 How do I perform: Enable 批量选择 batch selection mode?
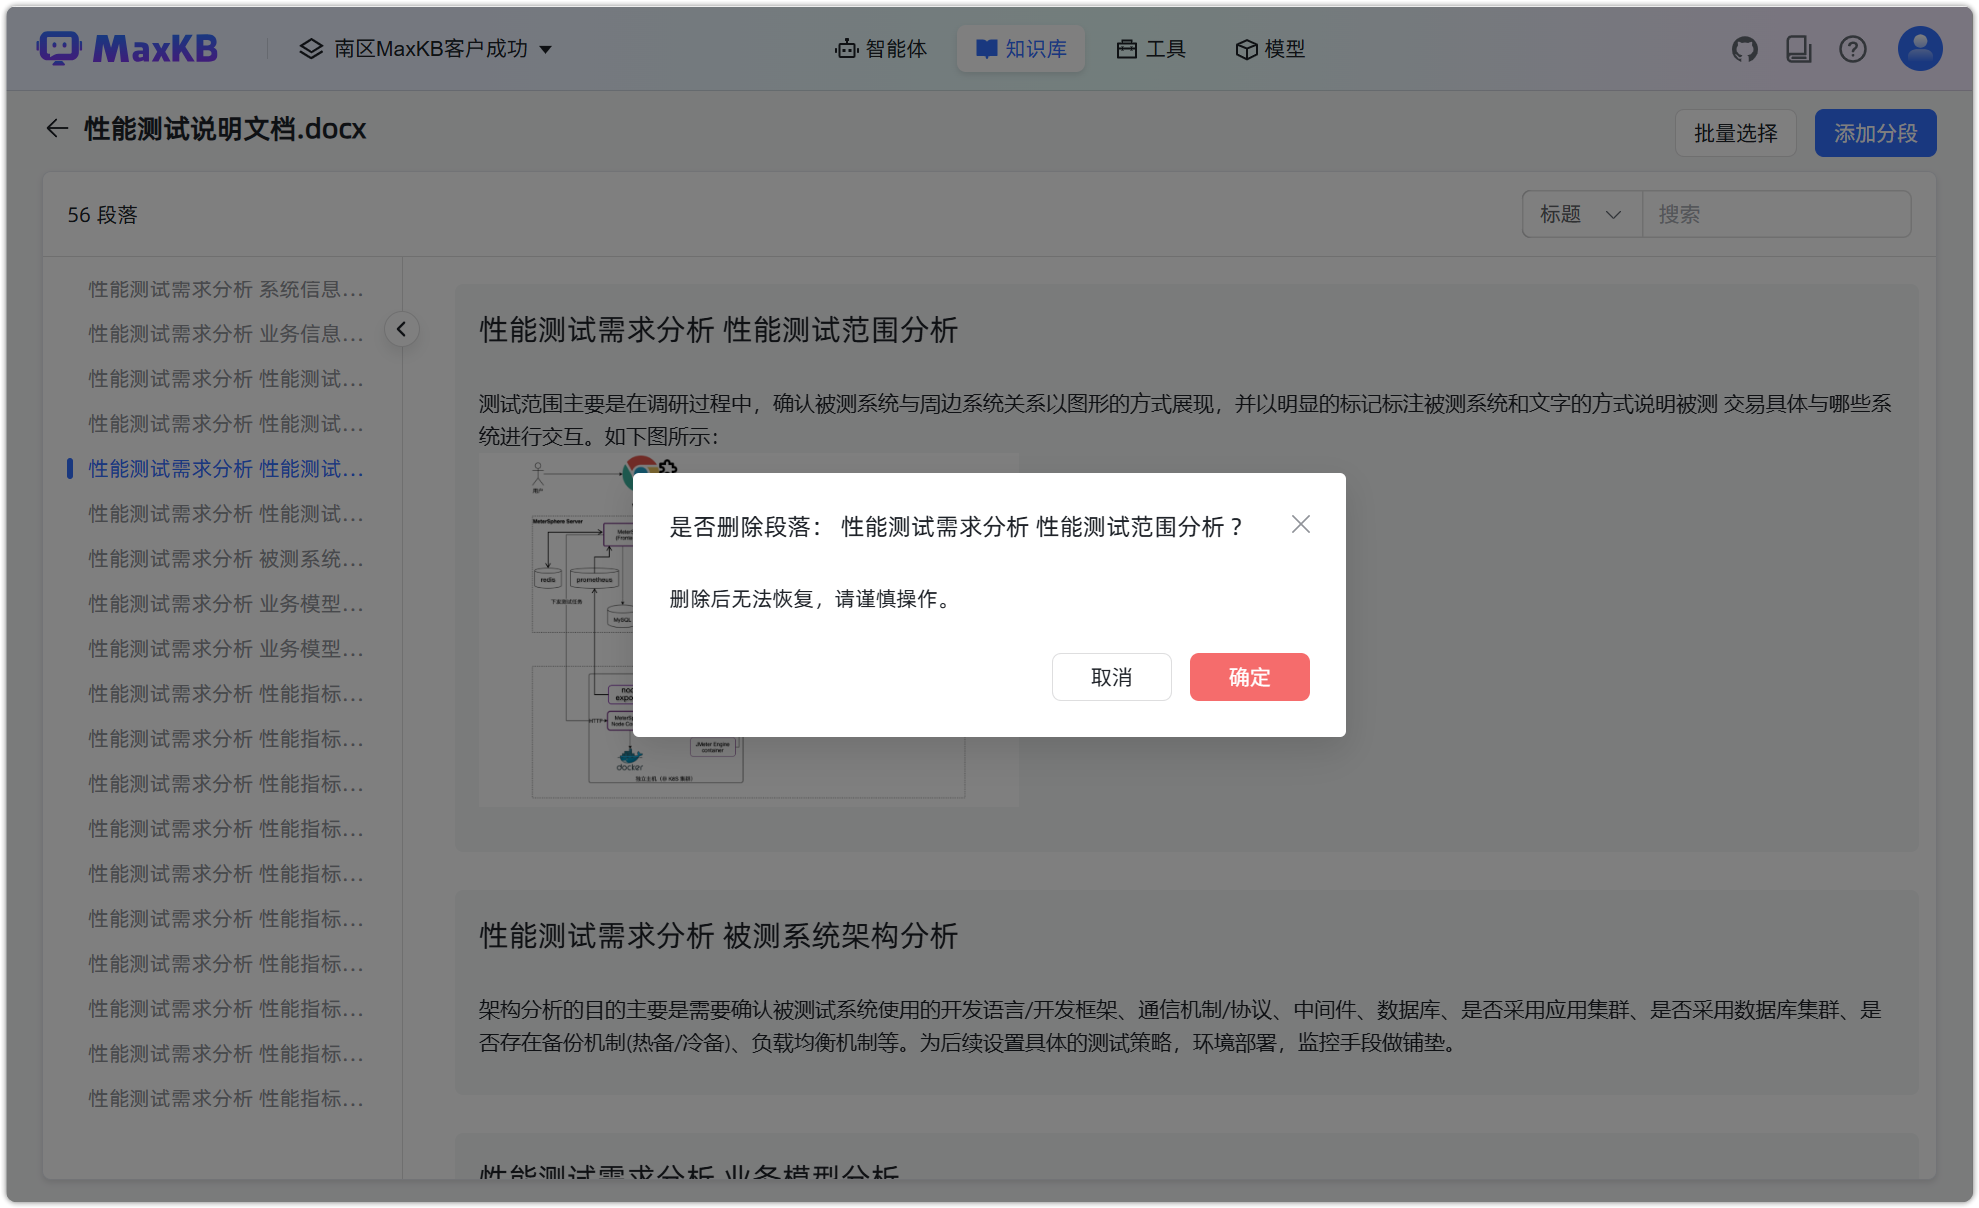click(x=1735, y=132)
